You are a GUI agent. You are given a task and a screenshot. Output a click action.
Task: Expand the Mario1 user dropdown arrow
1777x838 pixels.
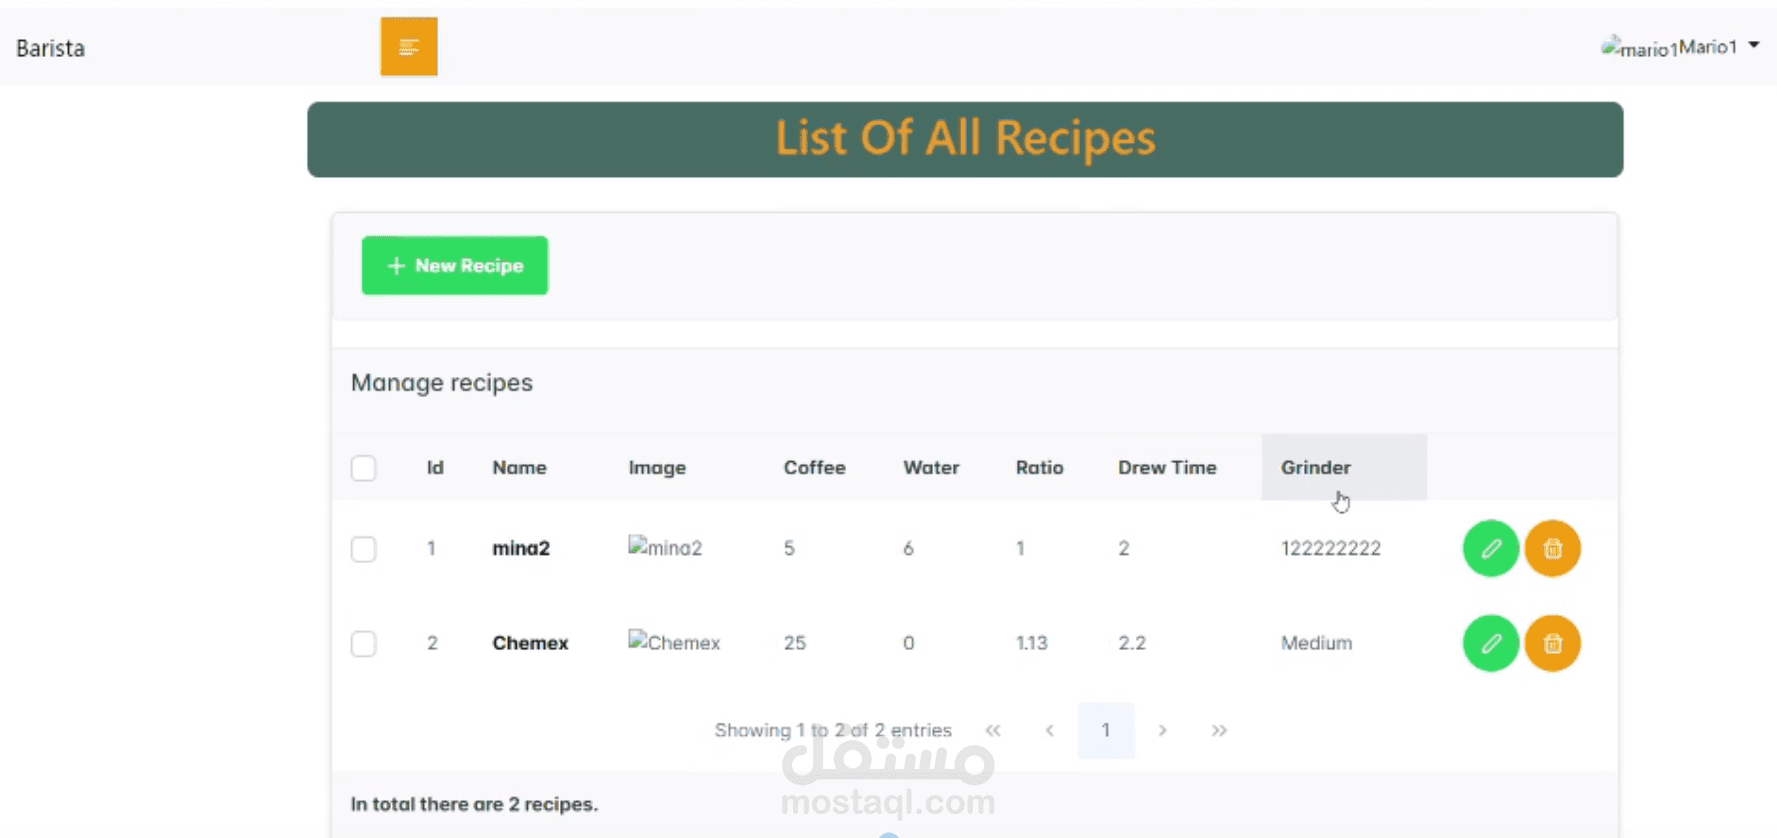point(1754,45)
